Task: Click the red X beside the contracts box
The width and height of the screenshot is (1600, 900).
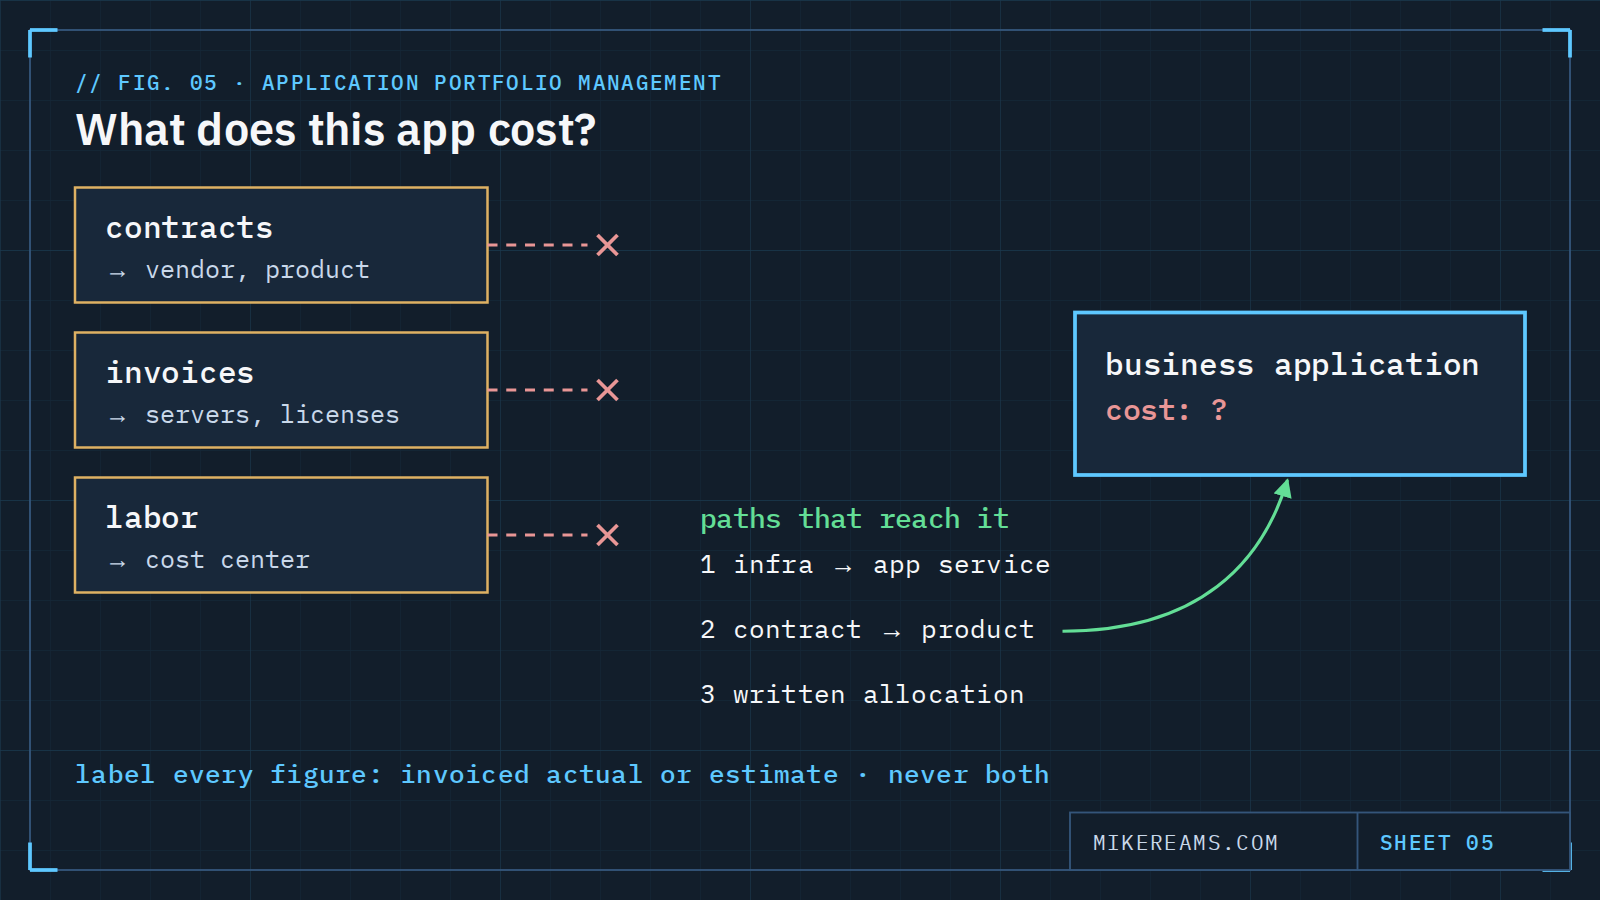Action: [607, 245]
